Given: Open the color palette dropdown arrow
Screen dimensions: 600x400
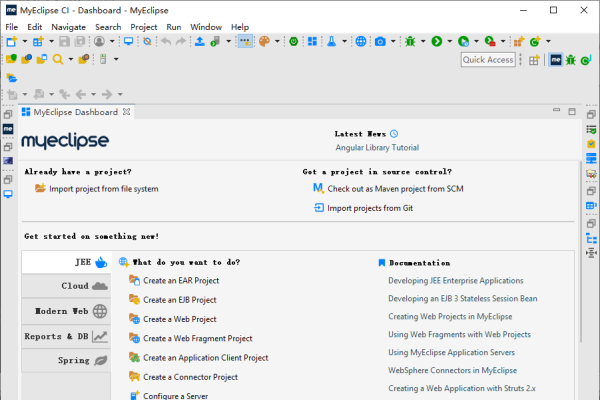Looking at the screenshot, I should (277, 41).
